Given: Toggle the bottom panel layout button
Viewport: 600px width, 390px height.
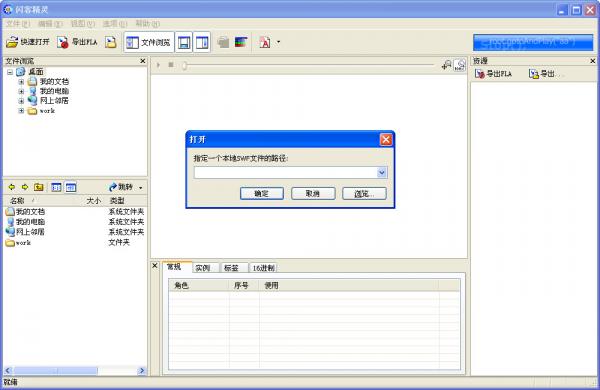Looking at the screenshot, I should (x=184, y=42).
